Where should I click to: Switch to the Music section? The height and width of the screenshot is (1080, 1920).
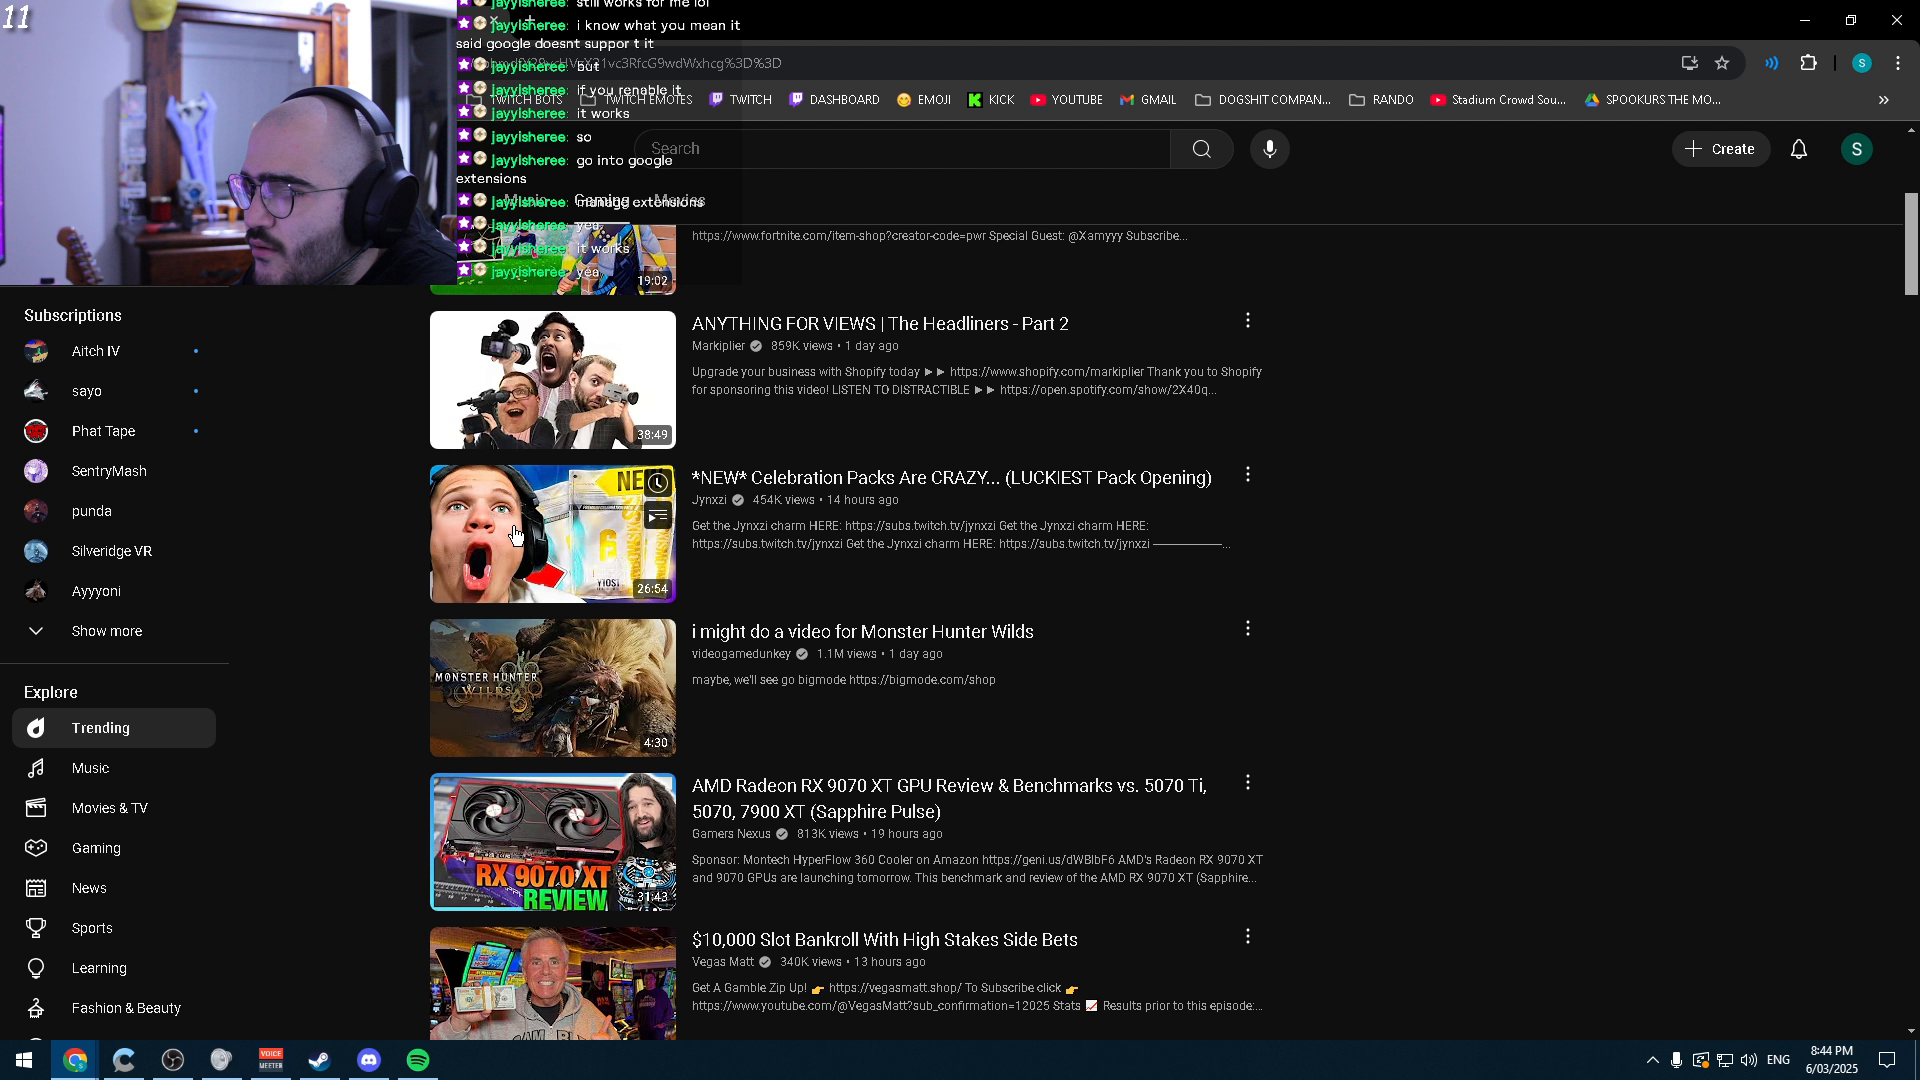90,768
